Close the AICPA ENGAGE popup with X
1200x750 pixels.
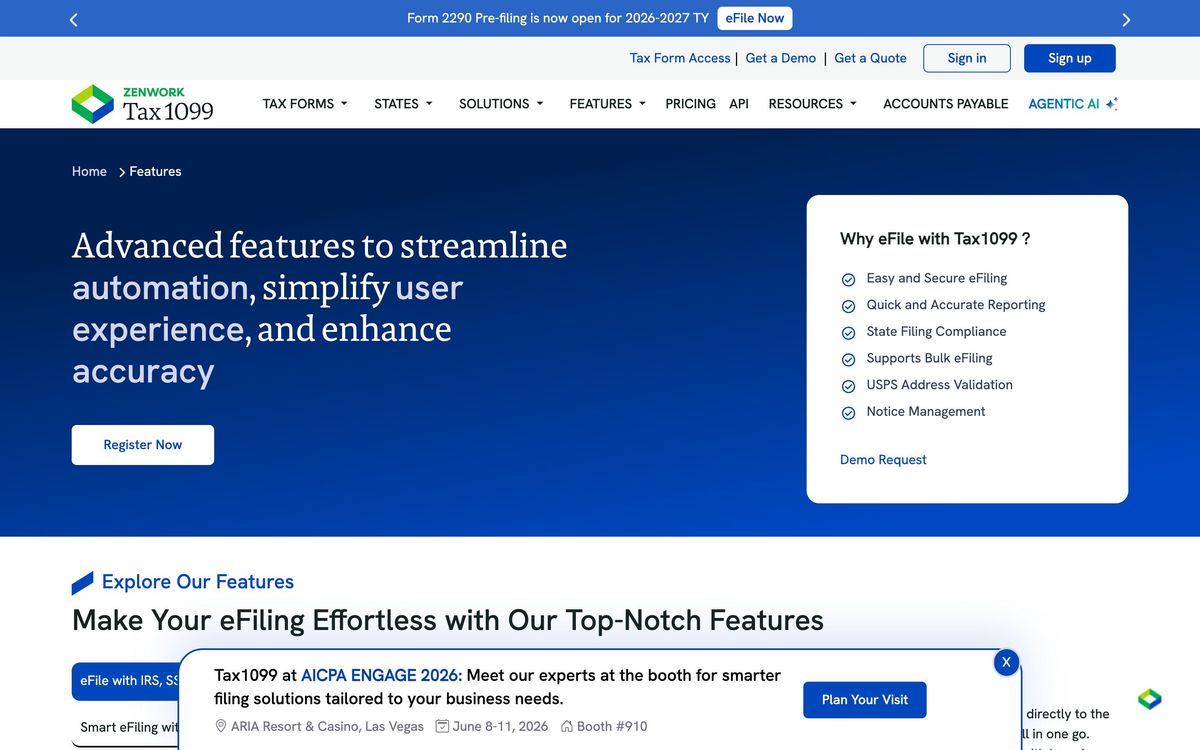pyautogui.click(x=1006, y=662)
